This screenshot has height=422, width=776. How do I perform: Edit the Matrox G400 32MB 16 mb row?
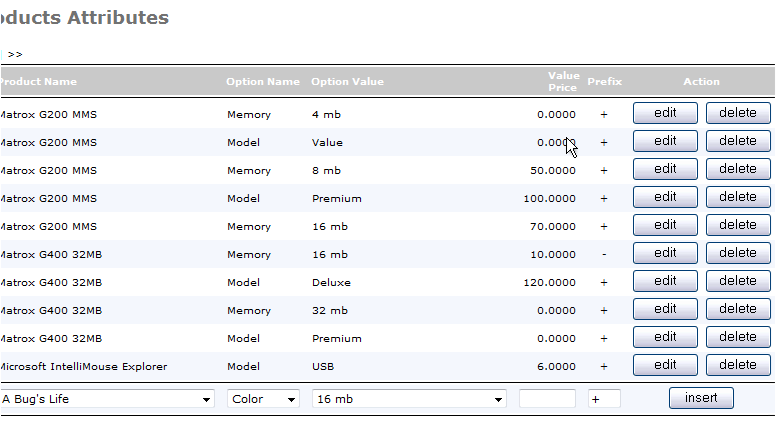[665, 254]
